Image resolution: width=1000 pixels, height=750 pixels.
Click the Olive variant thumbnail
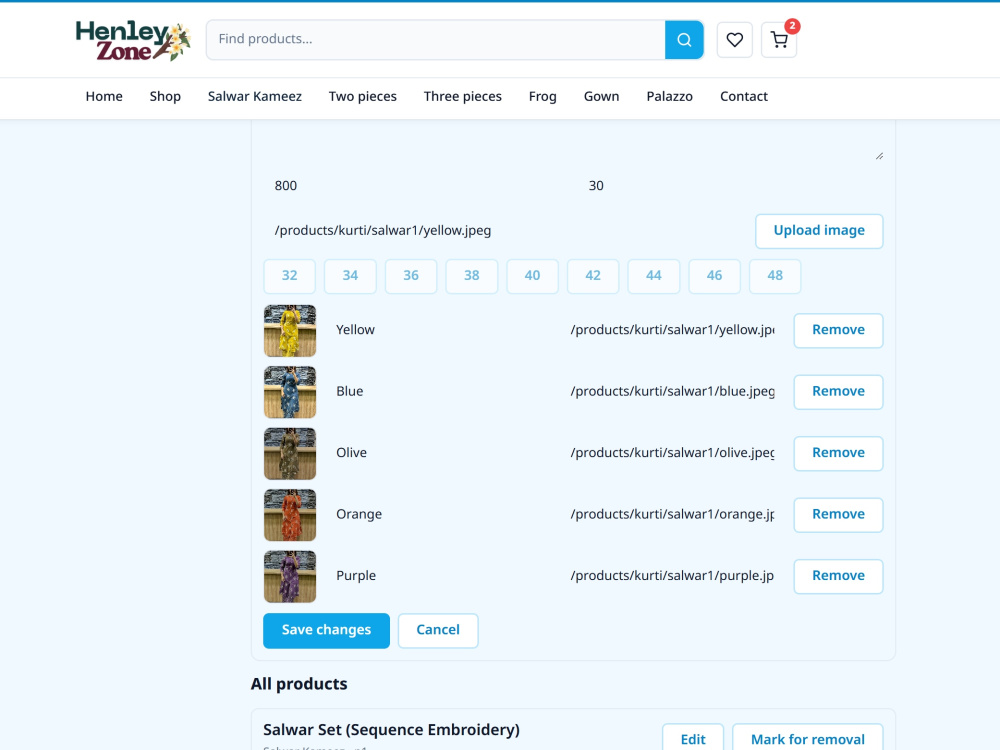(x=290, y=453)
